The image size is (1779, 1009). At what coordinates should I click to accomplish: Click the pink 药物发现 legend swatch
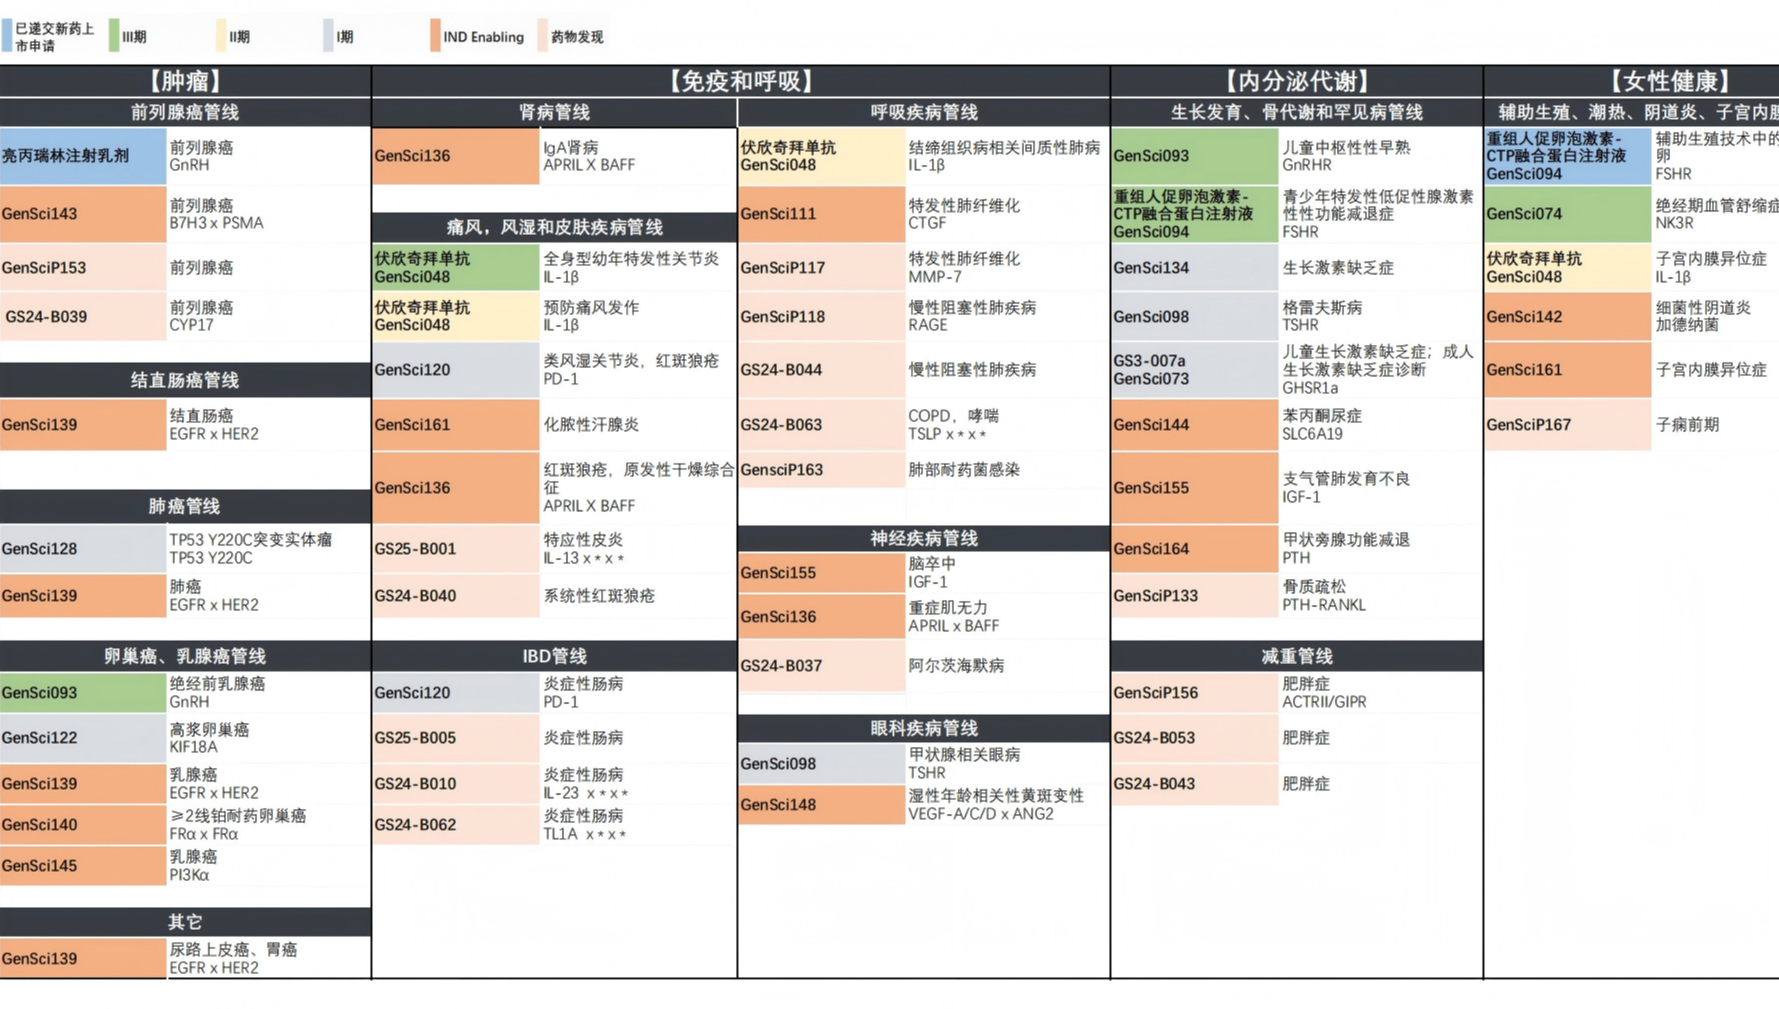point(543,36)
